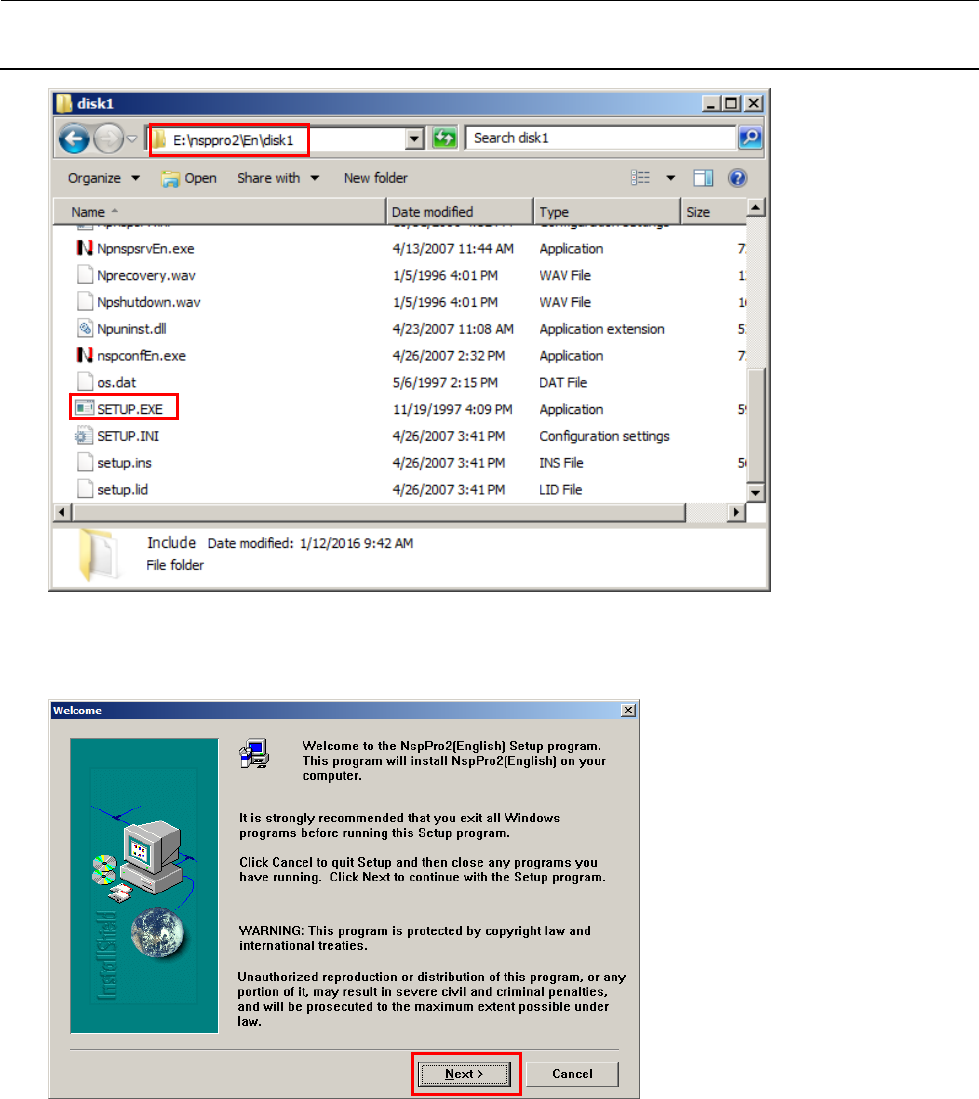979x1099 pixels.
Task: Click the horizontal scrollbar left arrow
Action: point(62,512)
